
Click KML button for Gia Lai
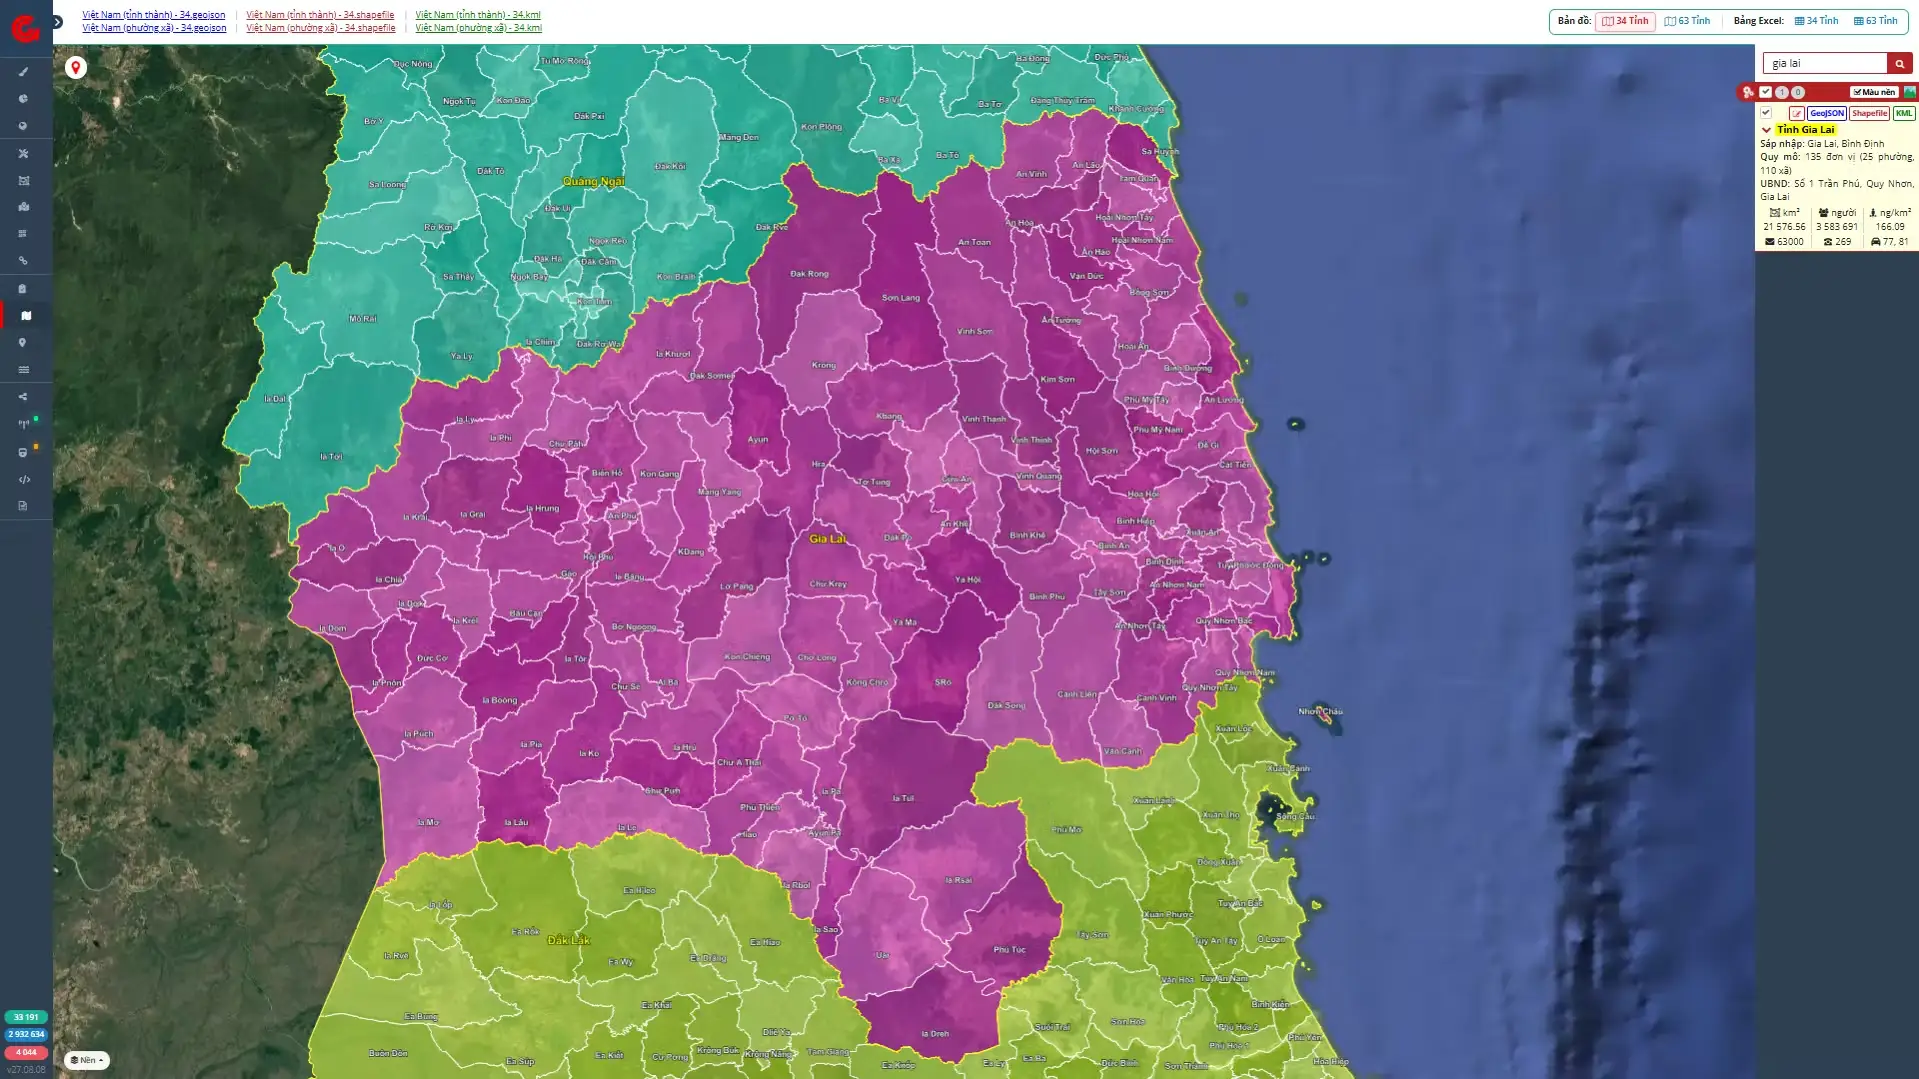(x=1903, y=113)
